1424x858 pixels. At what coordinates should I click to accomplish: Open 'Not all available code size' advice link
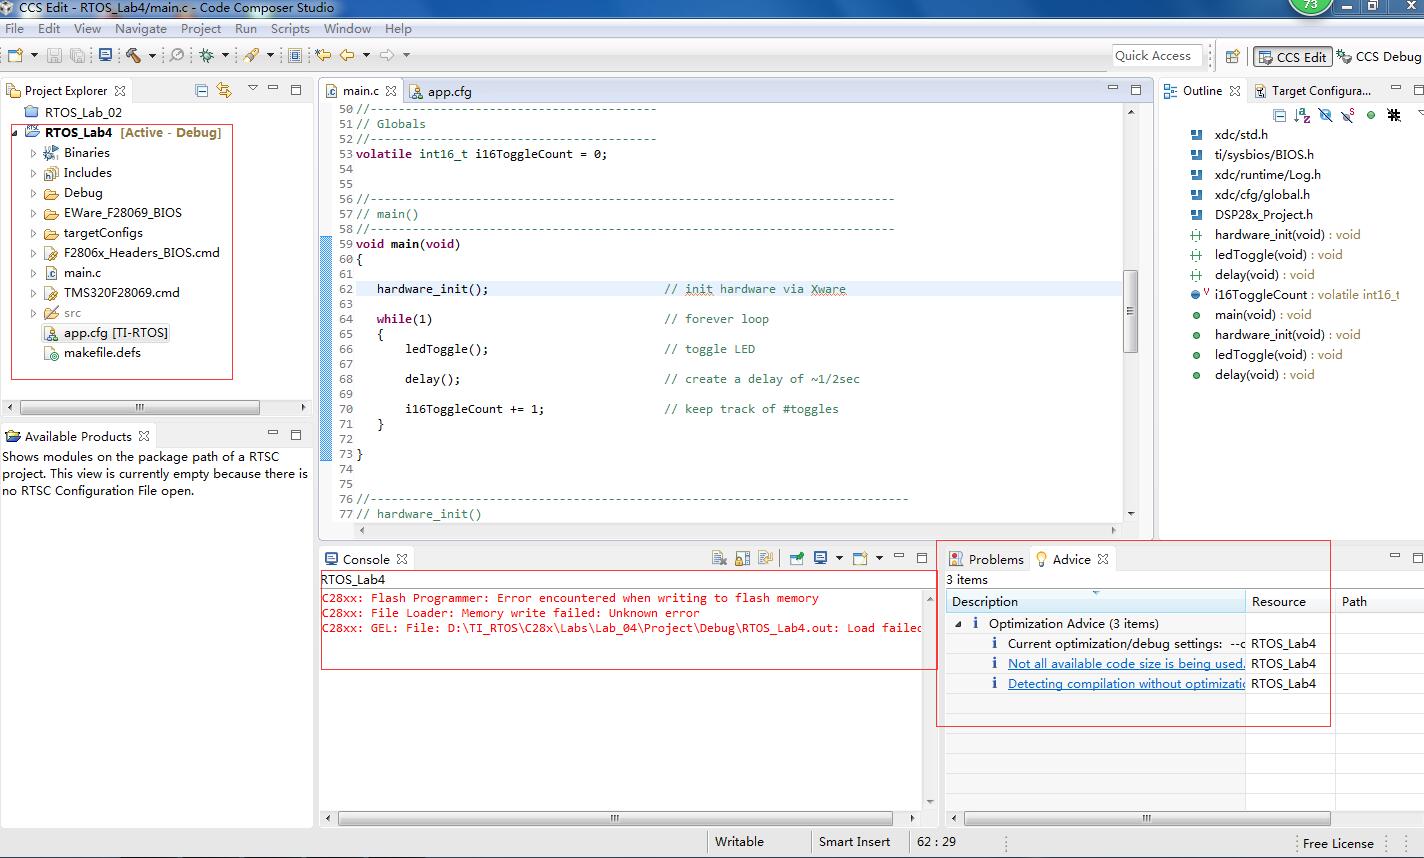coord(1125,664)
